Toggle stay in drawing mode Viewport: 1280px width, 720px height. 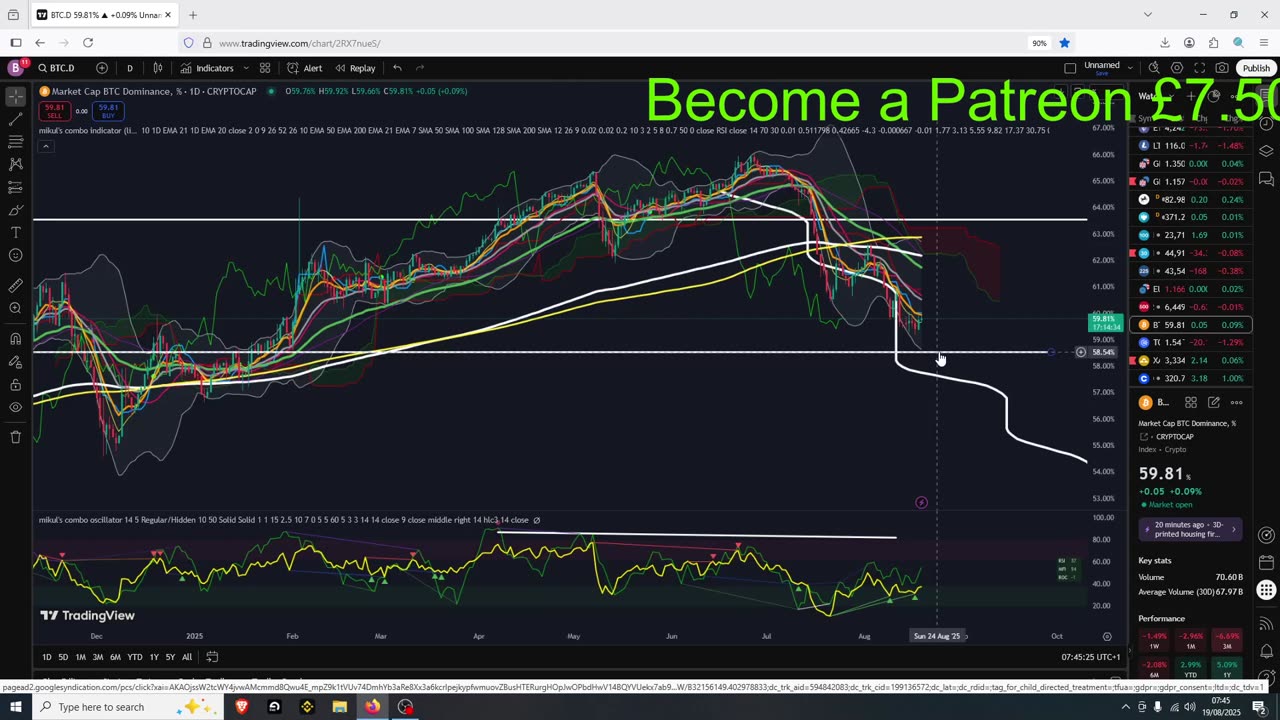point(16,362)
